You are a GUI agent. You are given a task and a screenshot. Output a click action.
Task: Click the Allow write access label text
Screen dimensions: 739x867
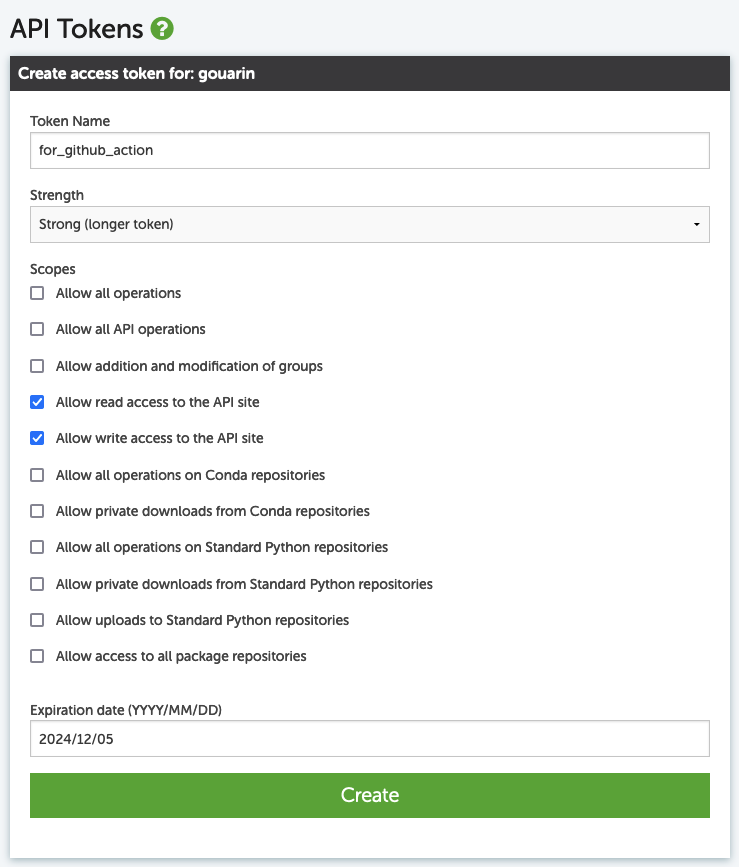pos(160,438)
